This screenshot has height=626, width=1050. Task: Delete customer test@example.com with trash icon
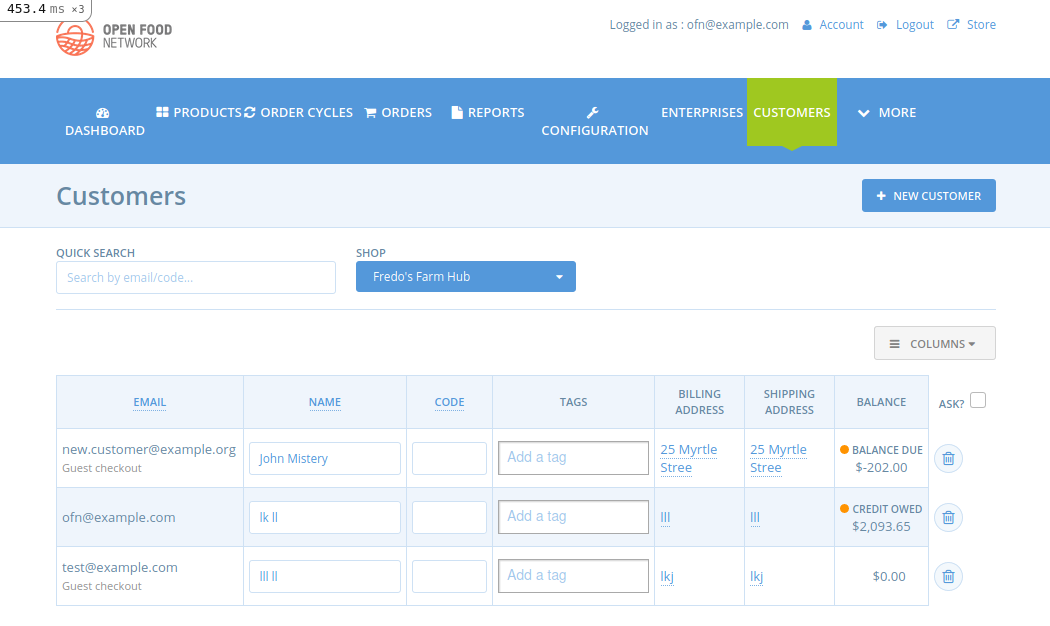click(948, 576)
